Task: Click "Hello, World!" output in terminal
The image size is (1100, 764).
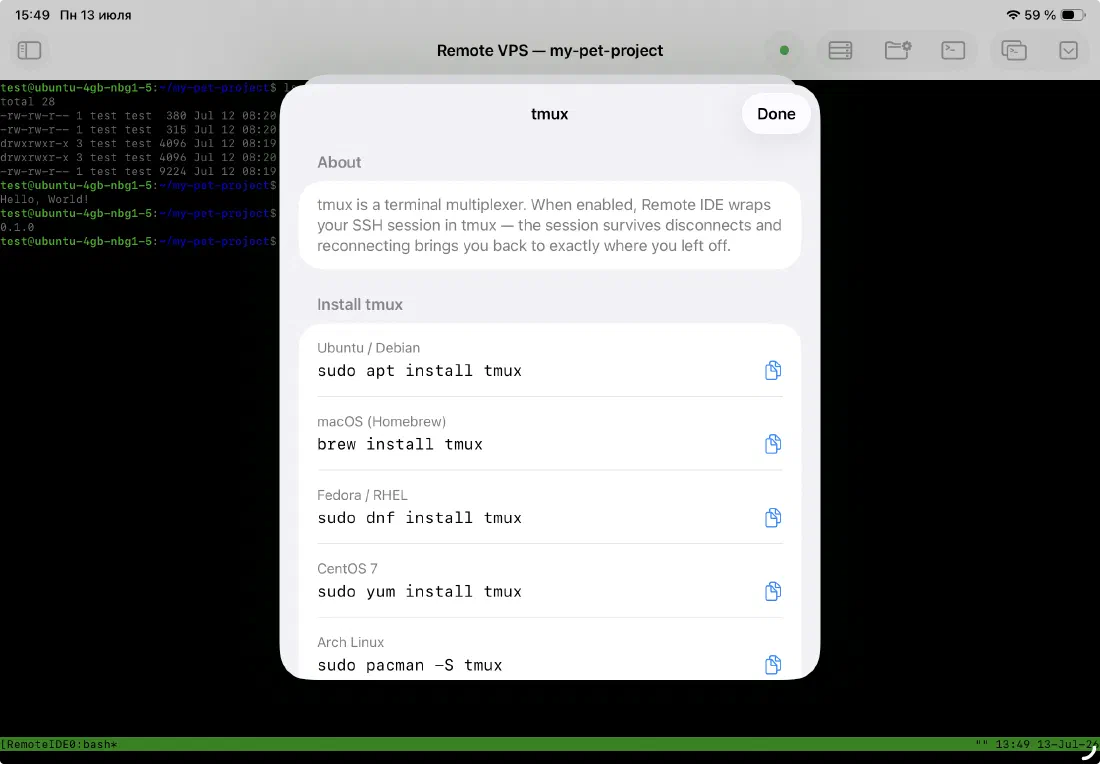Action: pos(45,199)
